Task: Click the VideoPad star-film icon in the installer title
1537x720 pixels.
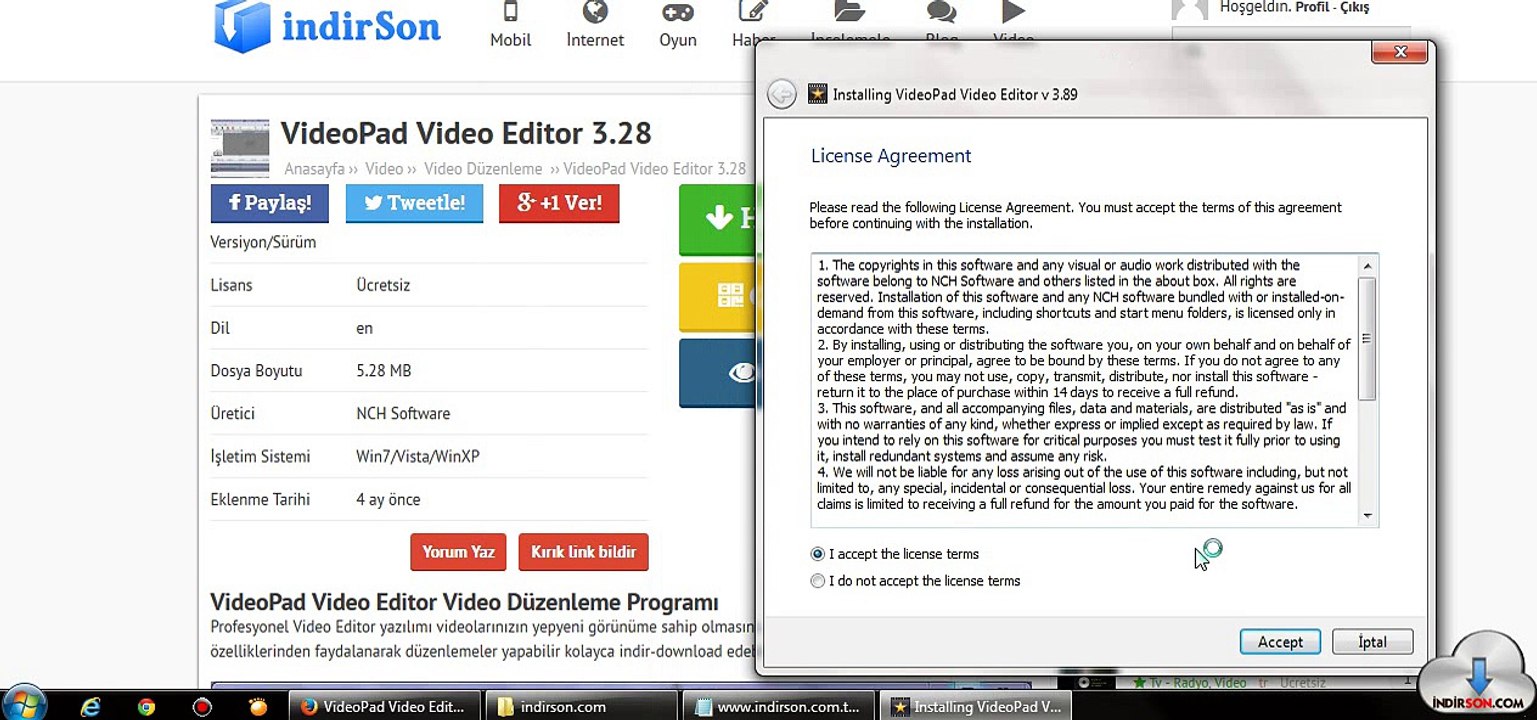Action: tap(817, 94)
